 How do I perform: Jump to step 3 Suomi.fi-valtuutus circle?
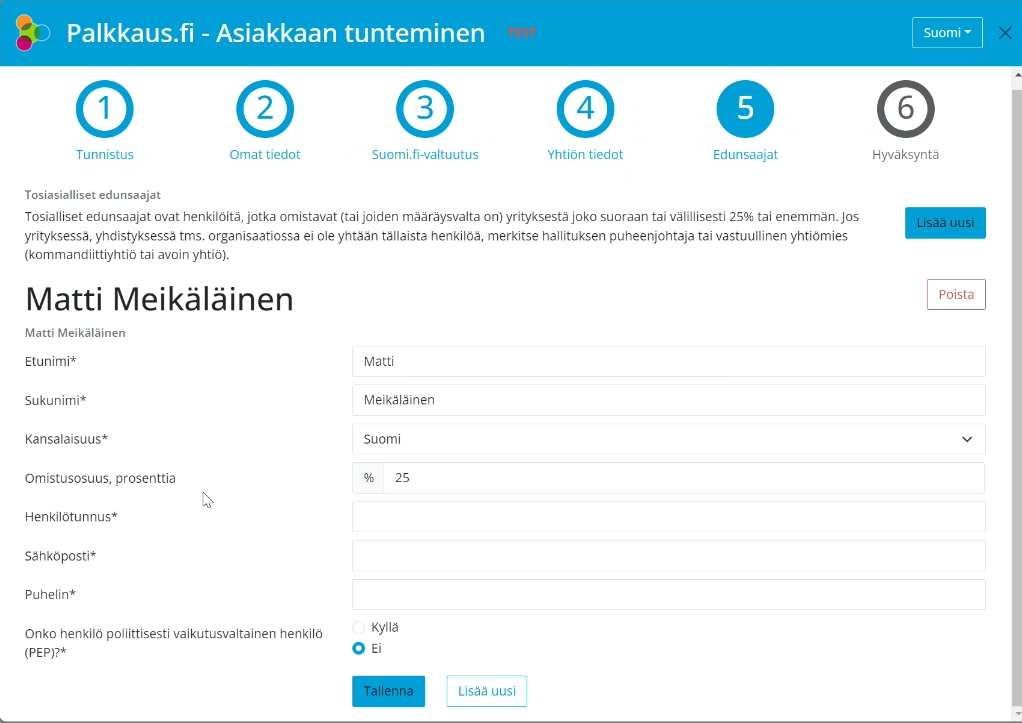(x=425, y=109)
